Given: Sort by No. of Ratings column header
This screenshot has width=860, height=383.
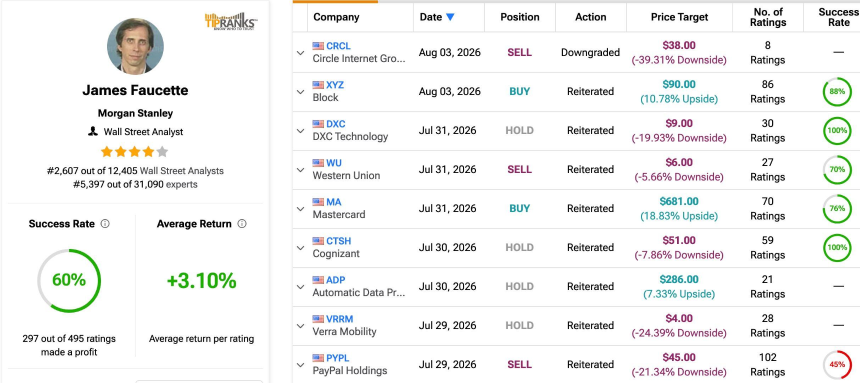Looking at the screenshot, I should [x=767, y=17].
